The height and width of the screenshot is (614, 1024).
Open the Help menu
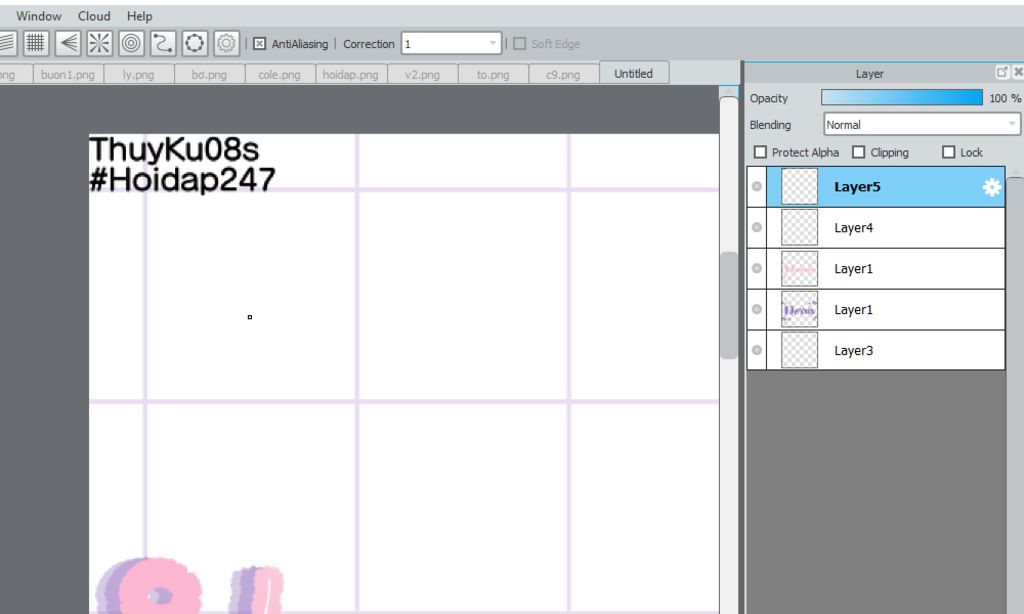[x=139, y=16]
